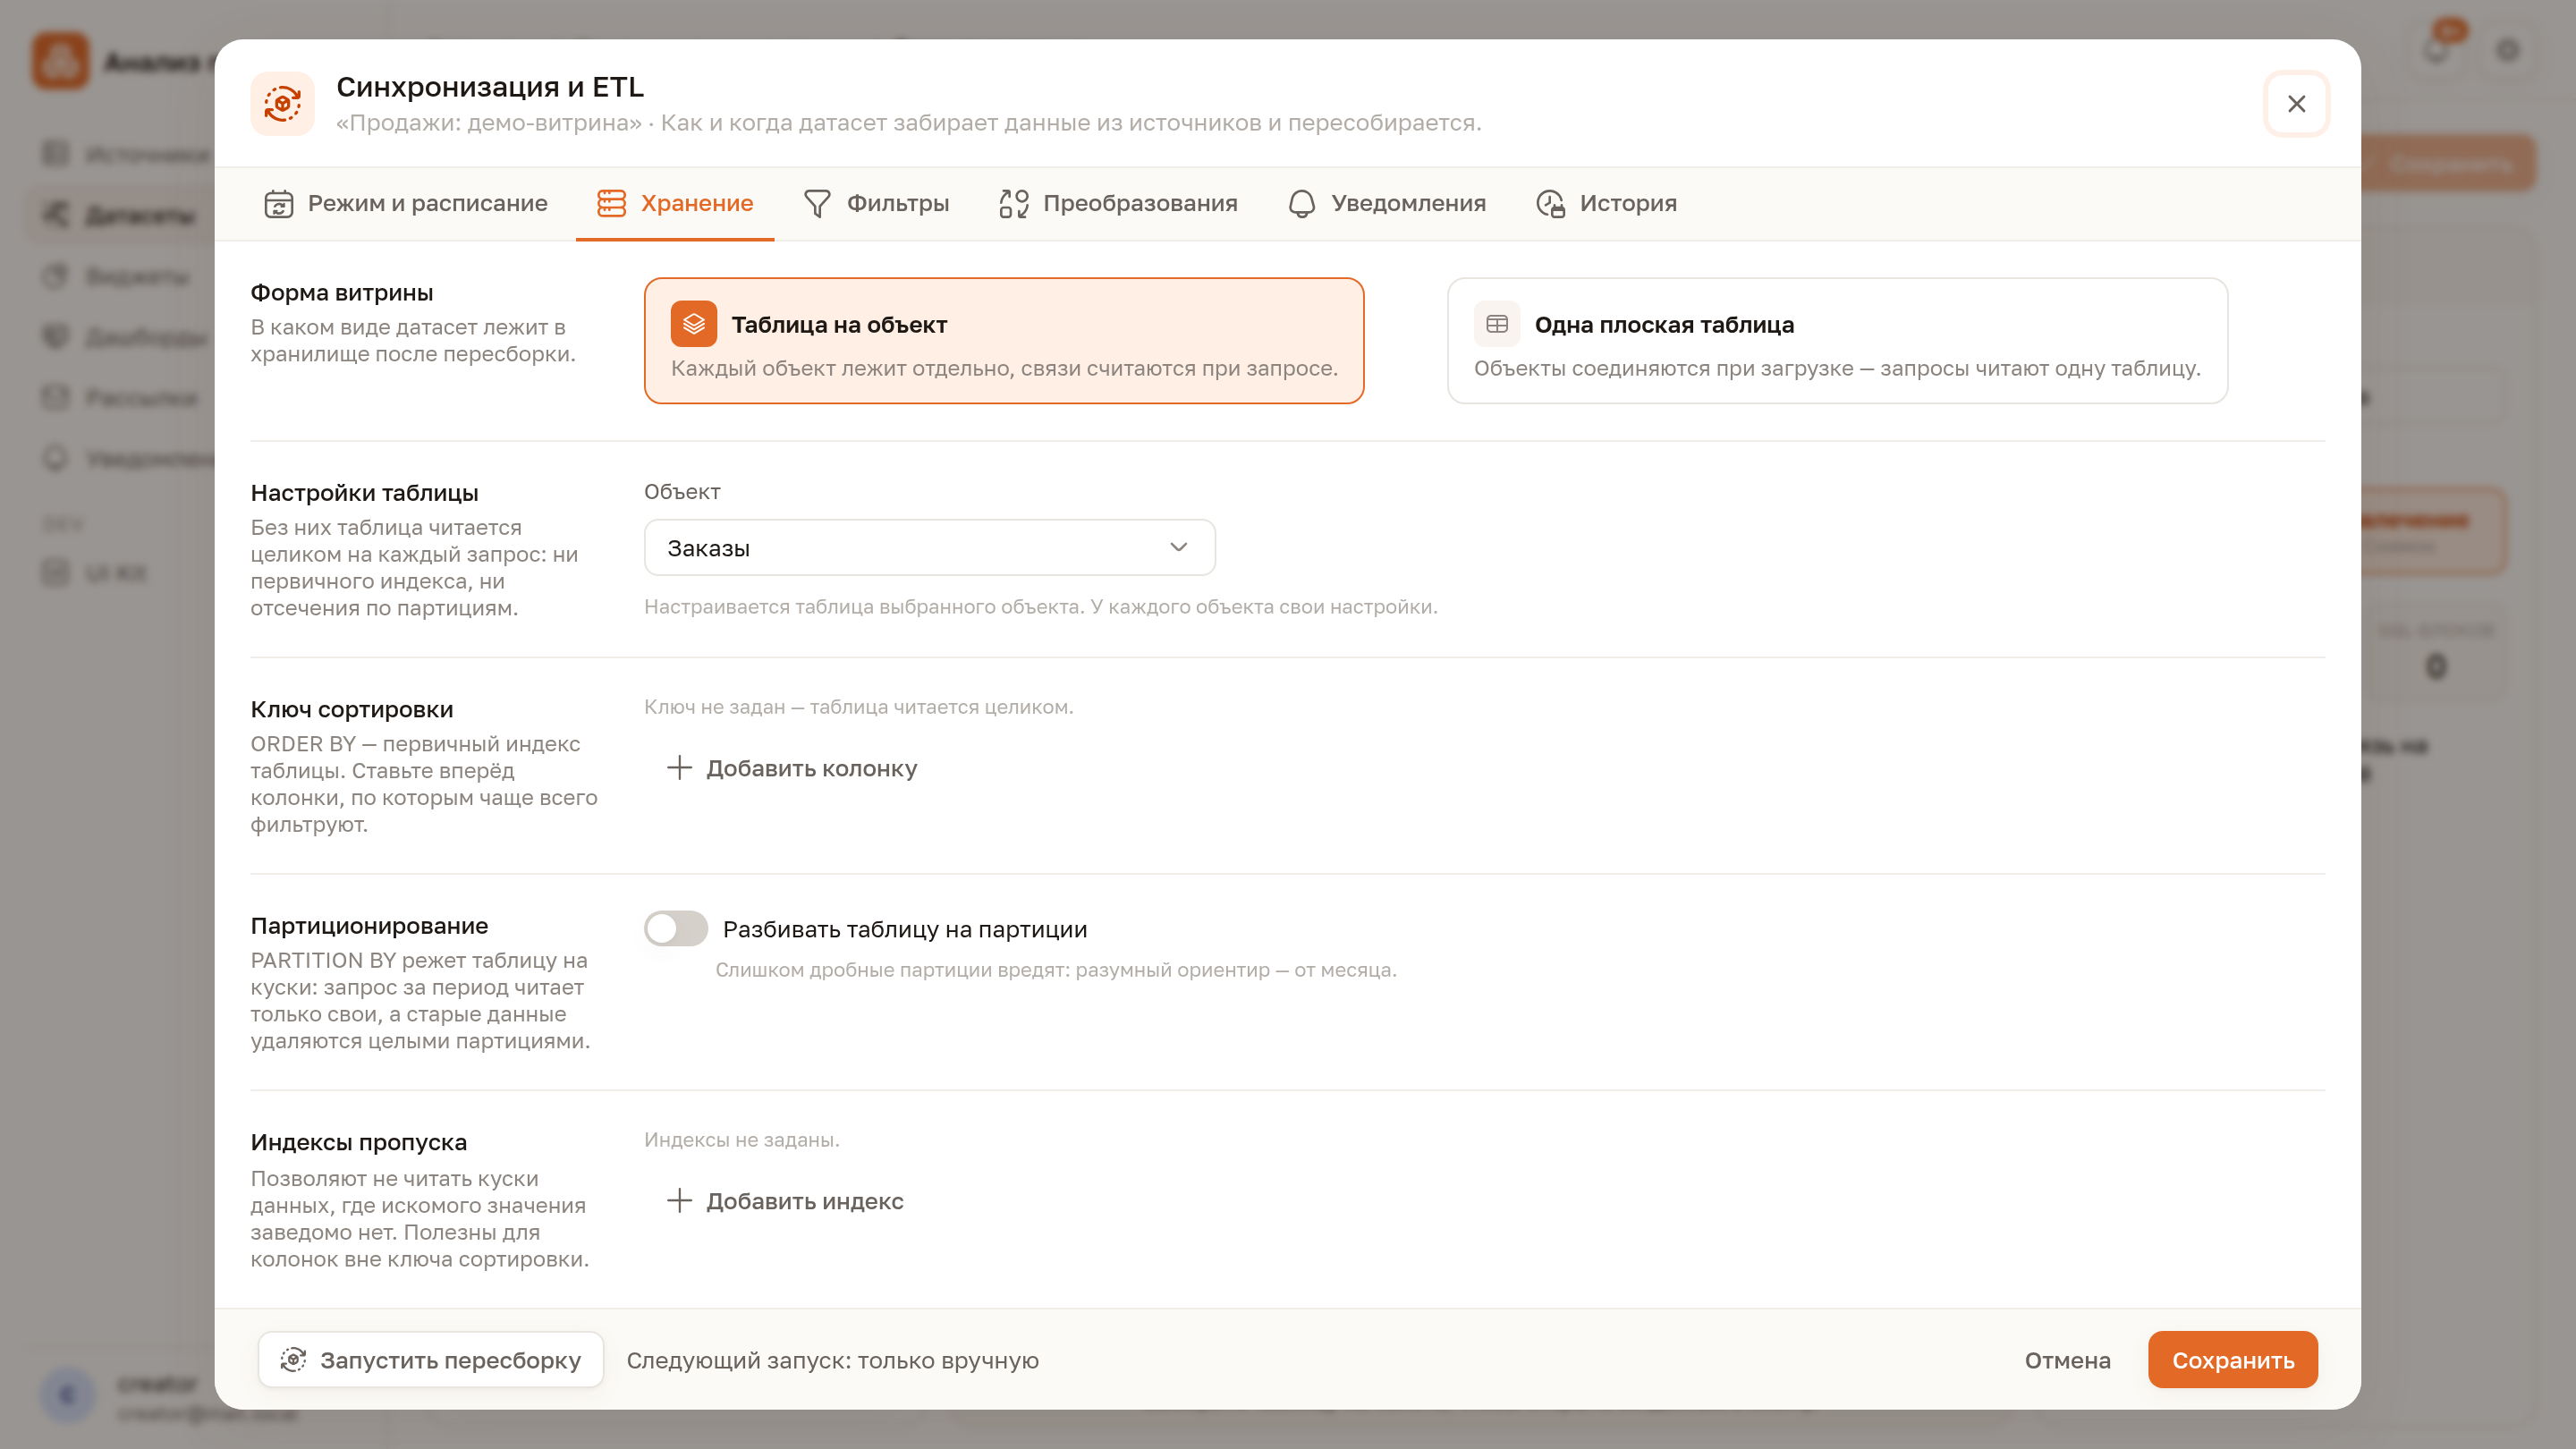Close the Синхронизация и ETL dialog

[2296, 103]
